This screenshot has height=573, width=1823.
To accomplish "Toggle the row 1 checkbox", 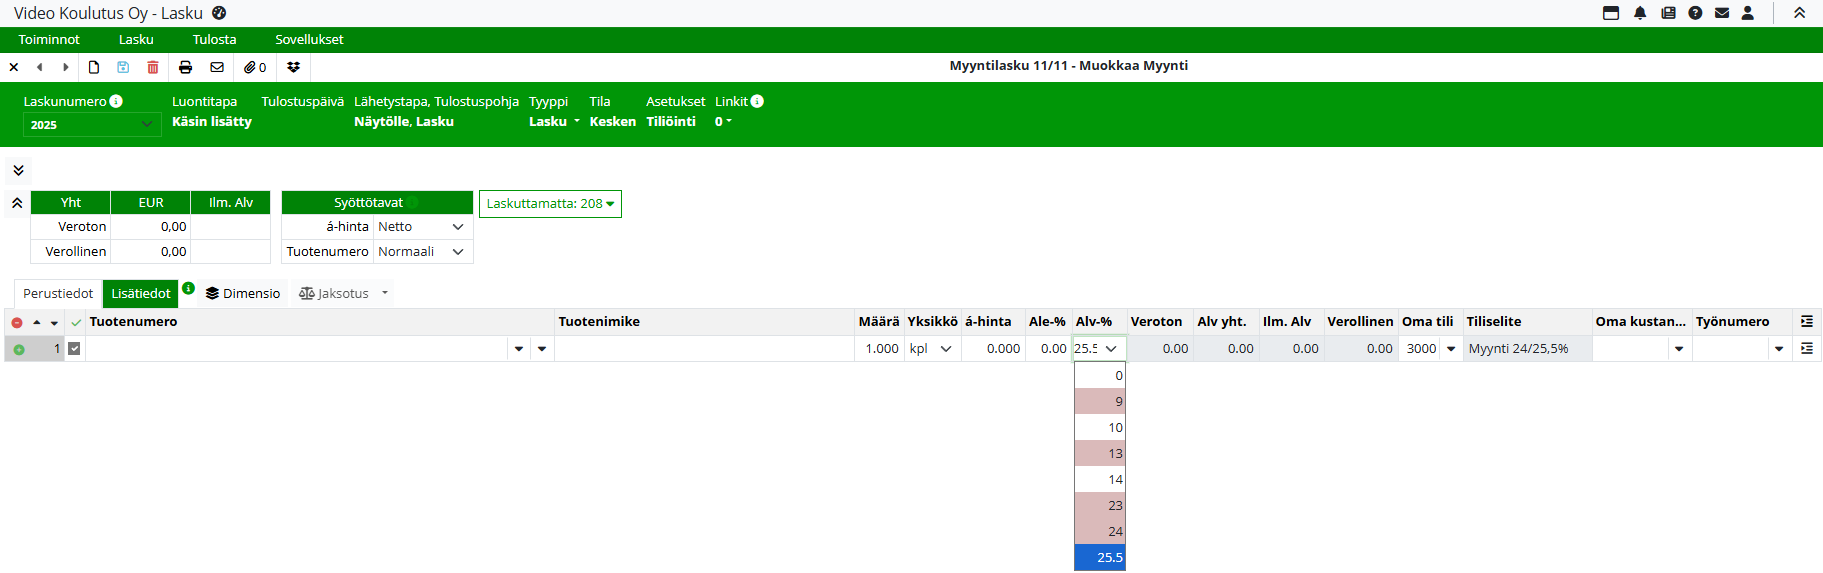I will [74, 349].
